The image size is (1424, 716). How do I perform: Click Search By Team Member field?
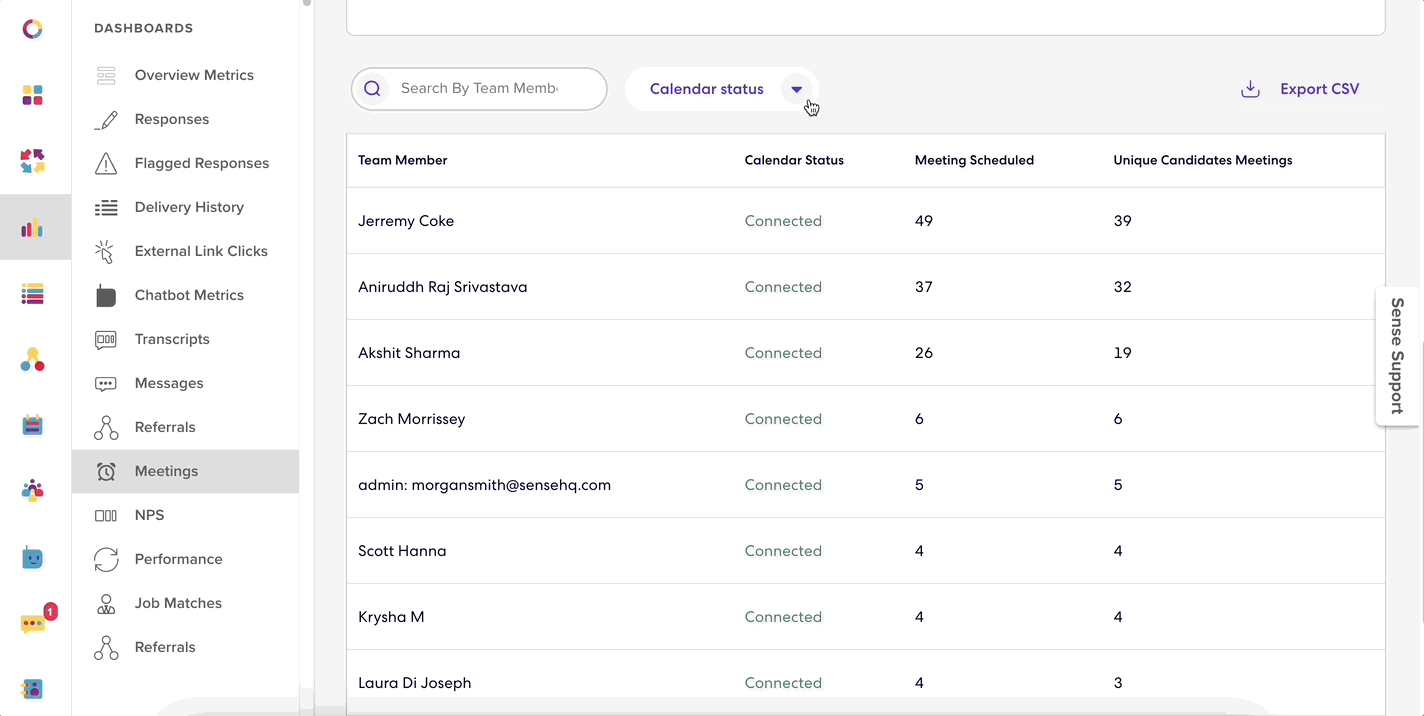click(x=479, y=89)
